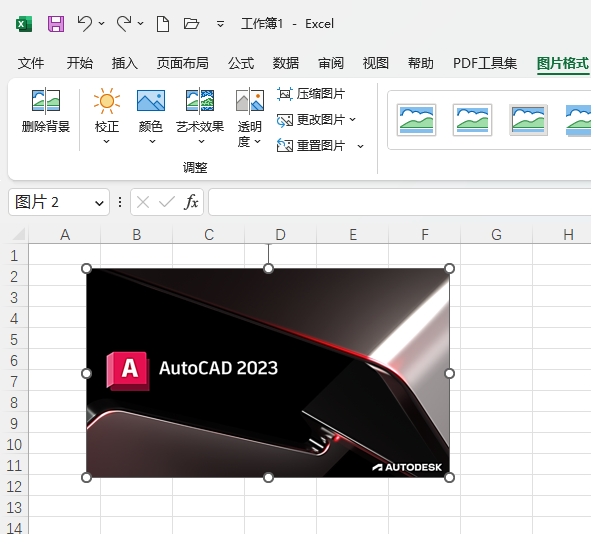Viewport: 591px width, 534px height.
Task: Click the bottom-middle picture resize handle
Action: 268,477
